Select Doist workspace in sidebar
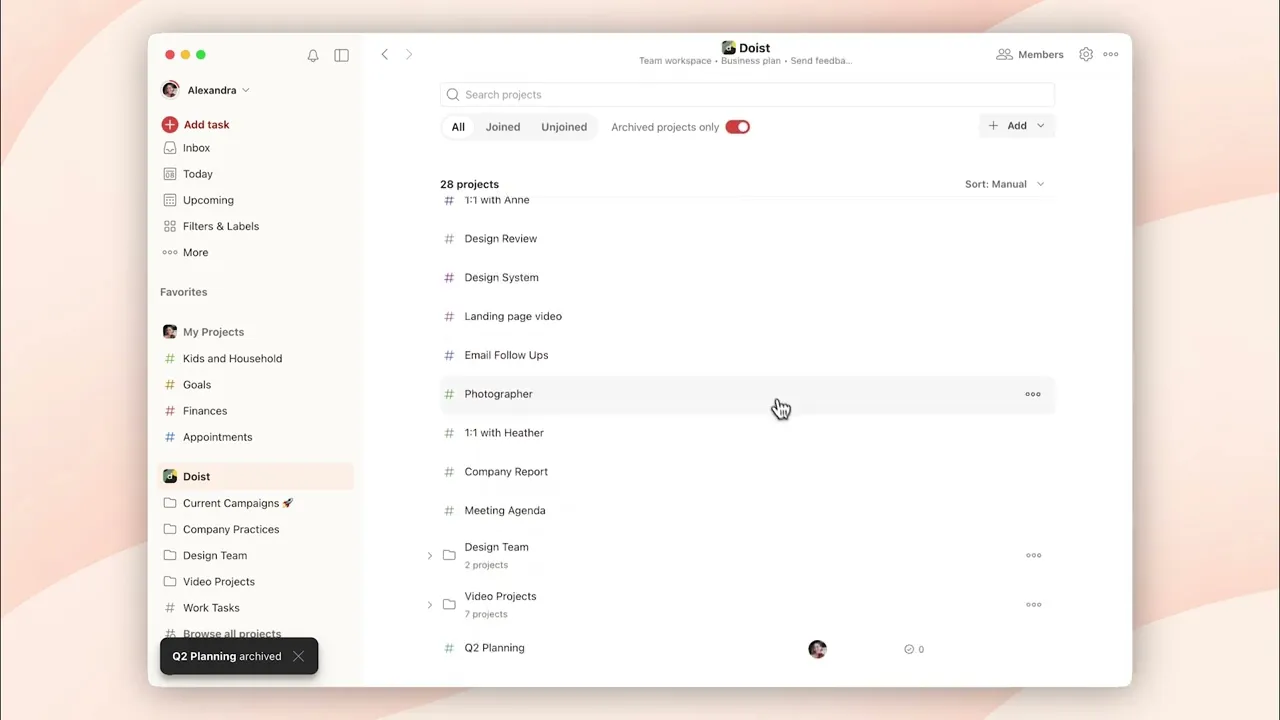1280x720 pixels. (256, 476)
